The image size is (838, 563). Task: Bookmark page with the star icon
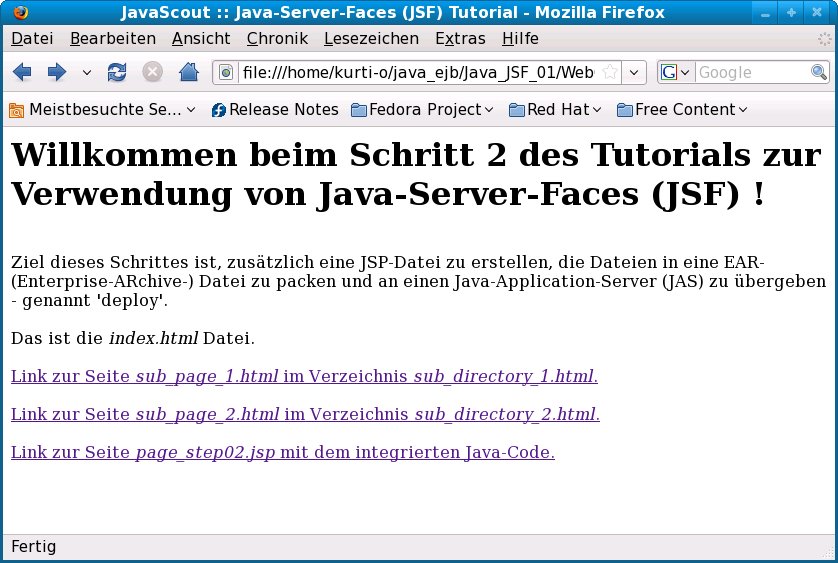pos(609,72)
